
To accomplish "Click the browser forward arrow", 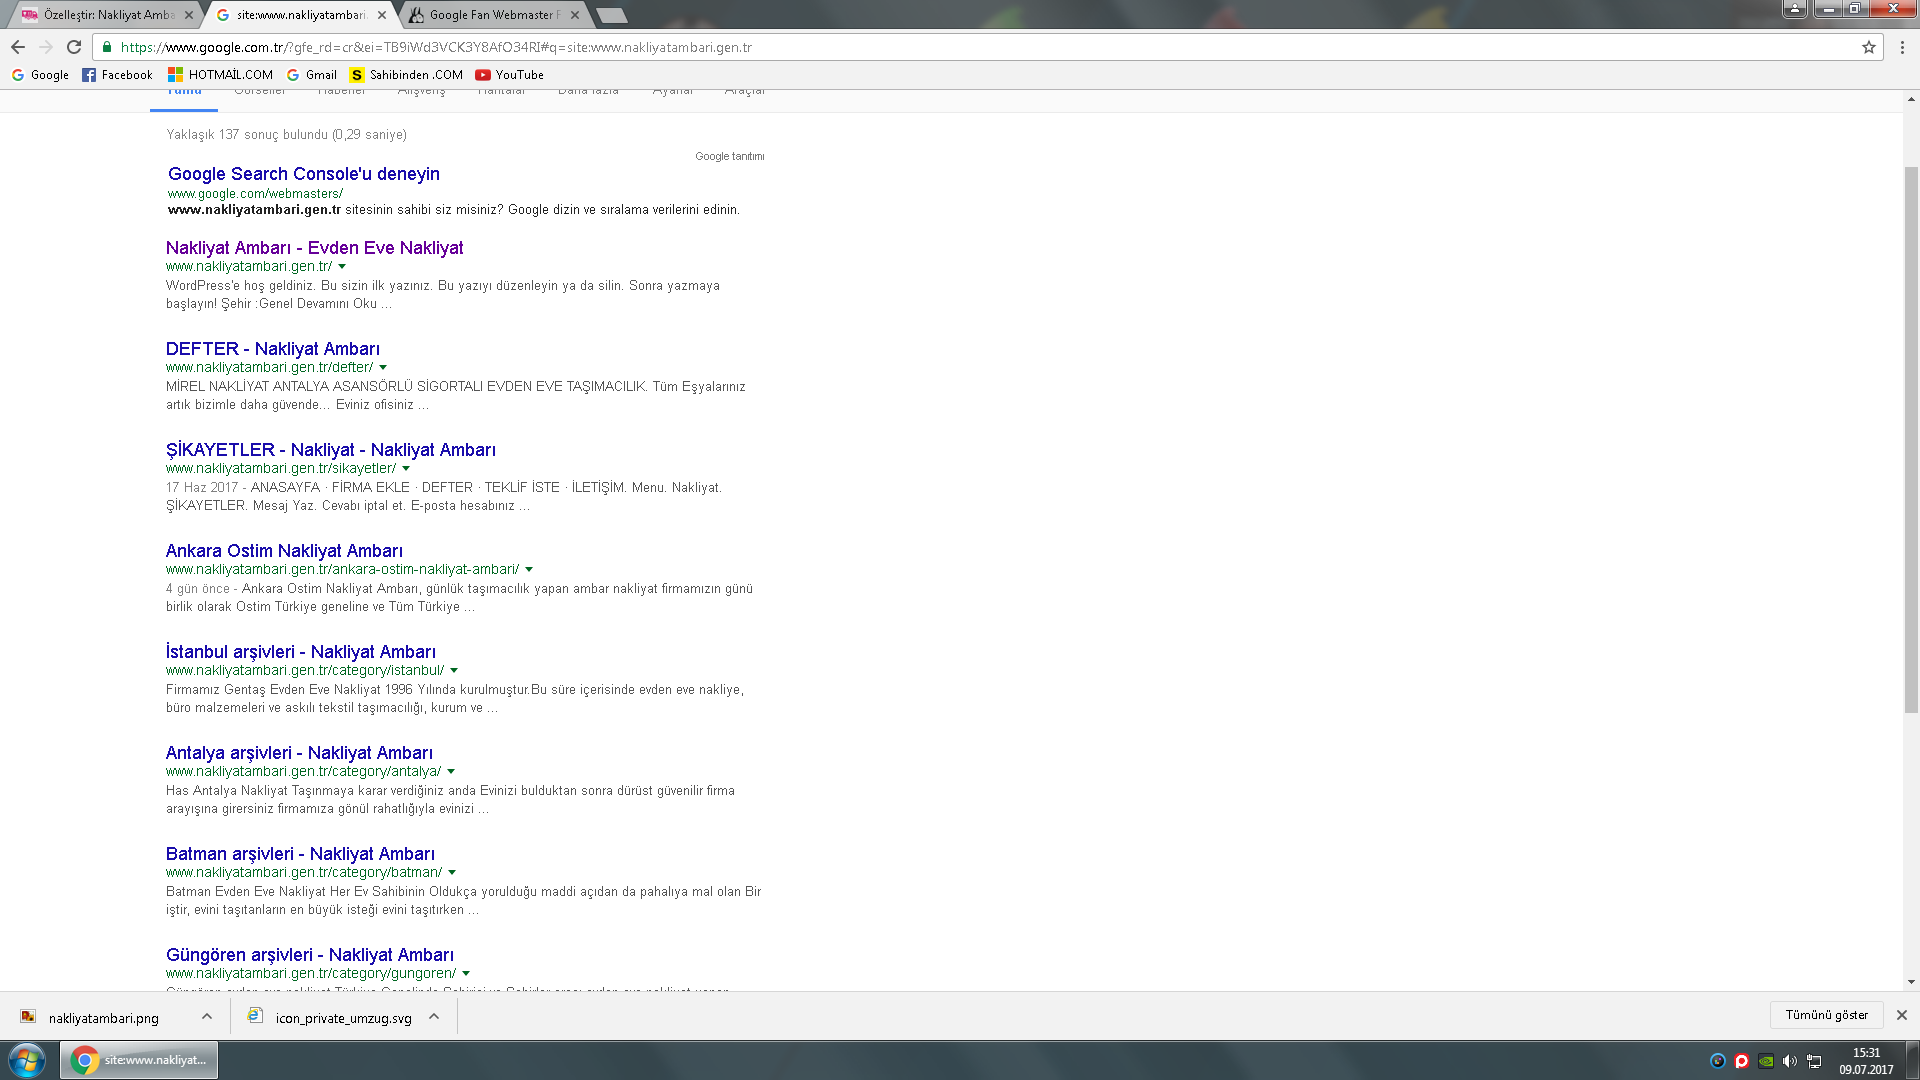I will click(46, 47).
